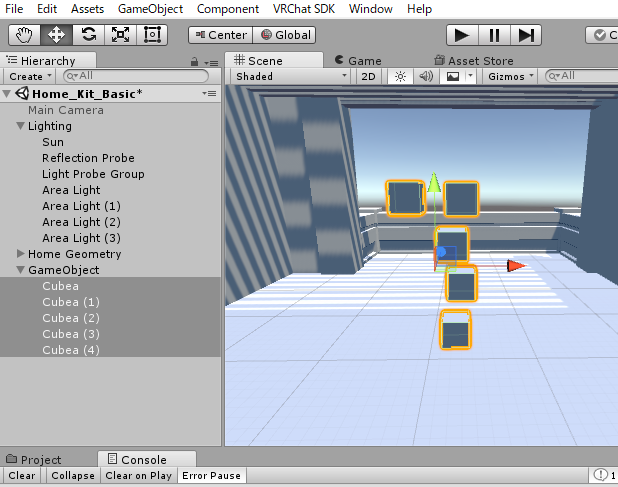This screenshot has height=487, width=618.
Task: Focus the Hierarchy search field
Action: pos(136,76)
